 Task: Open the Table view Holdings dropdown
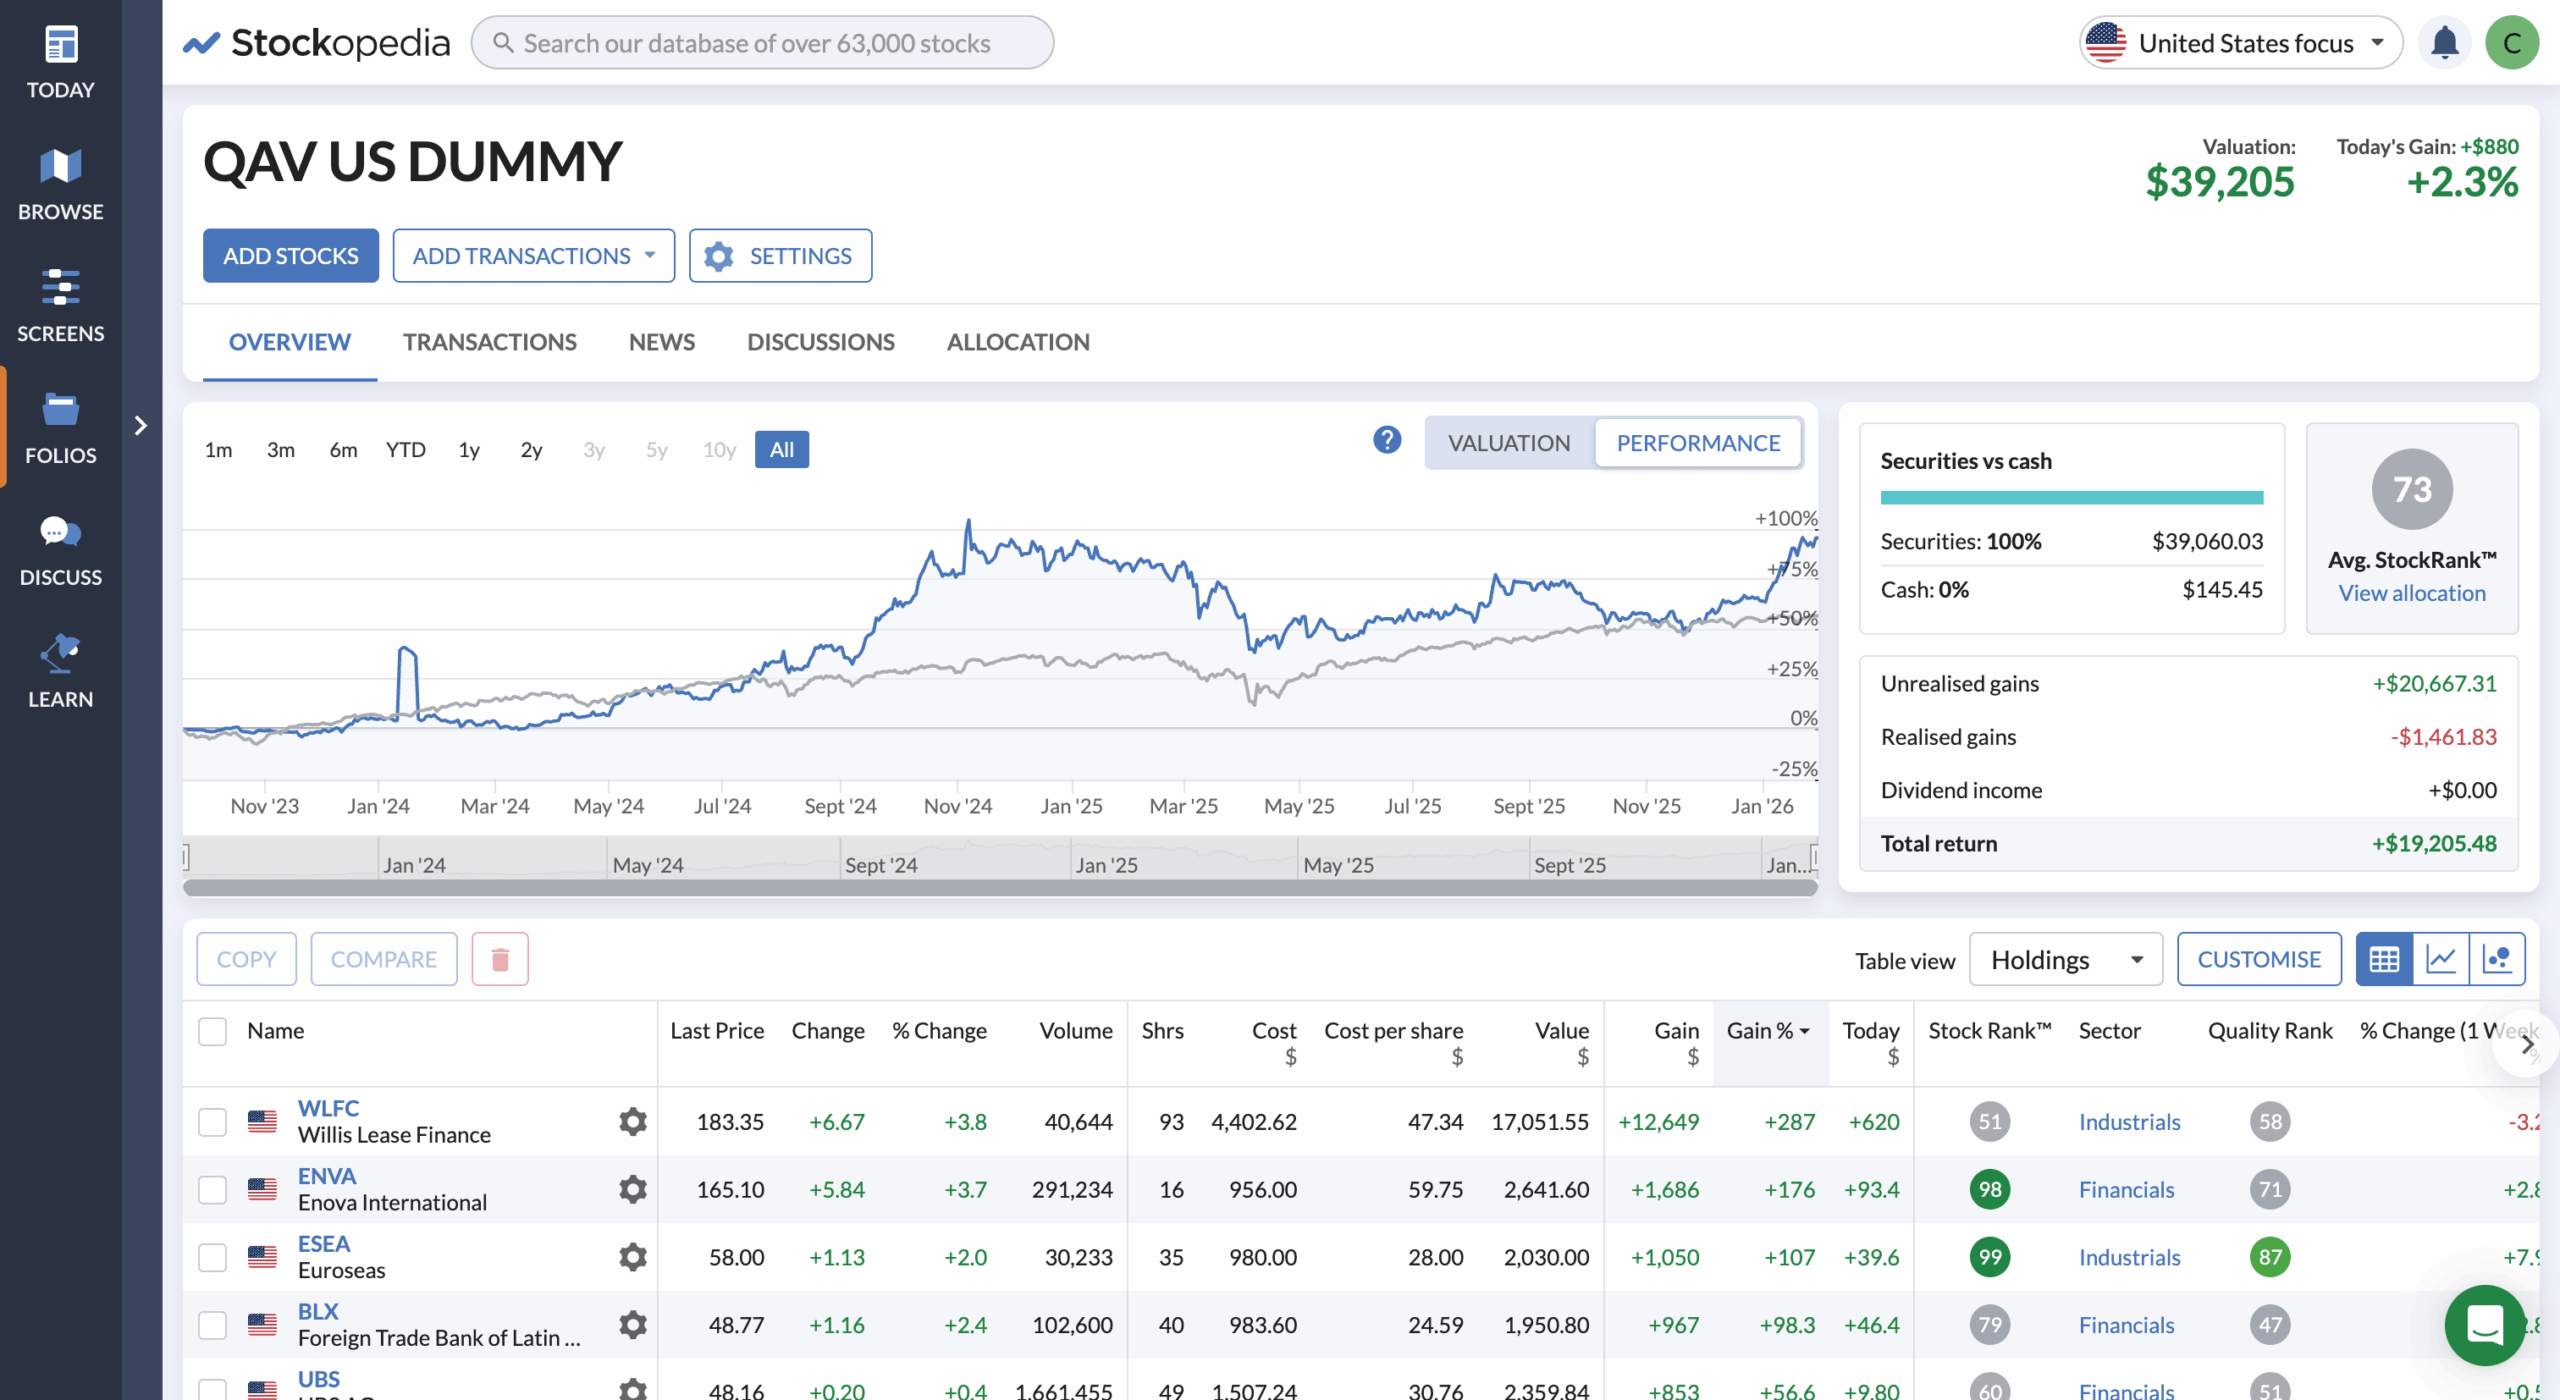coord(2064,958)
